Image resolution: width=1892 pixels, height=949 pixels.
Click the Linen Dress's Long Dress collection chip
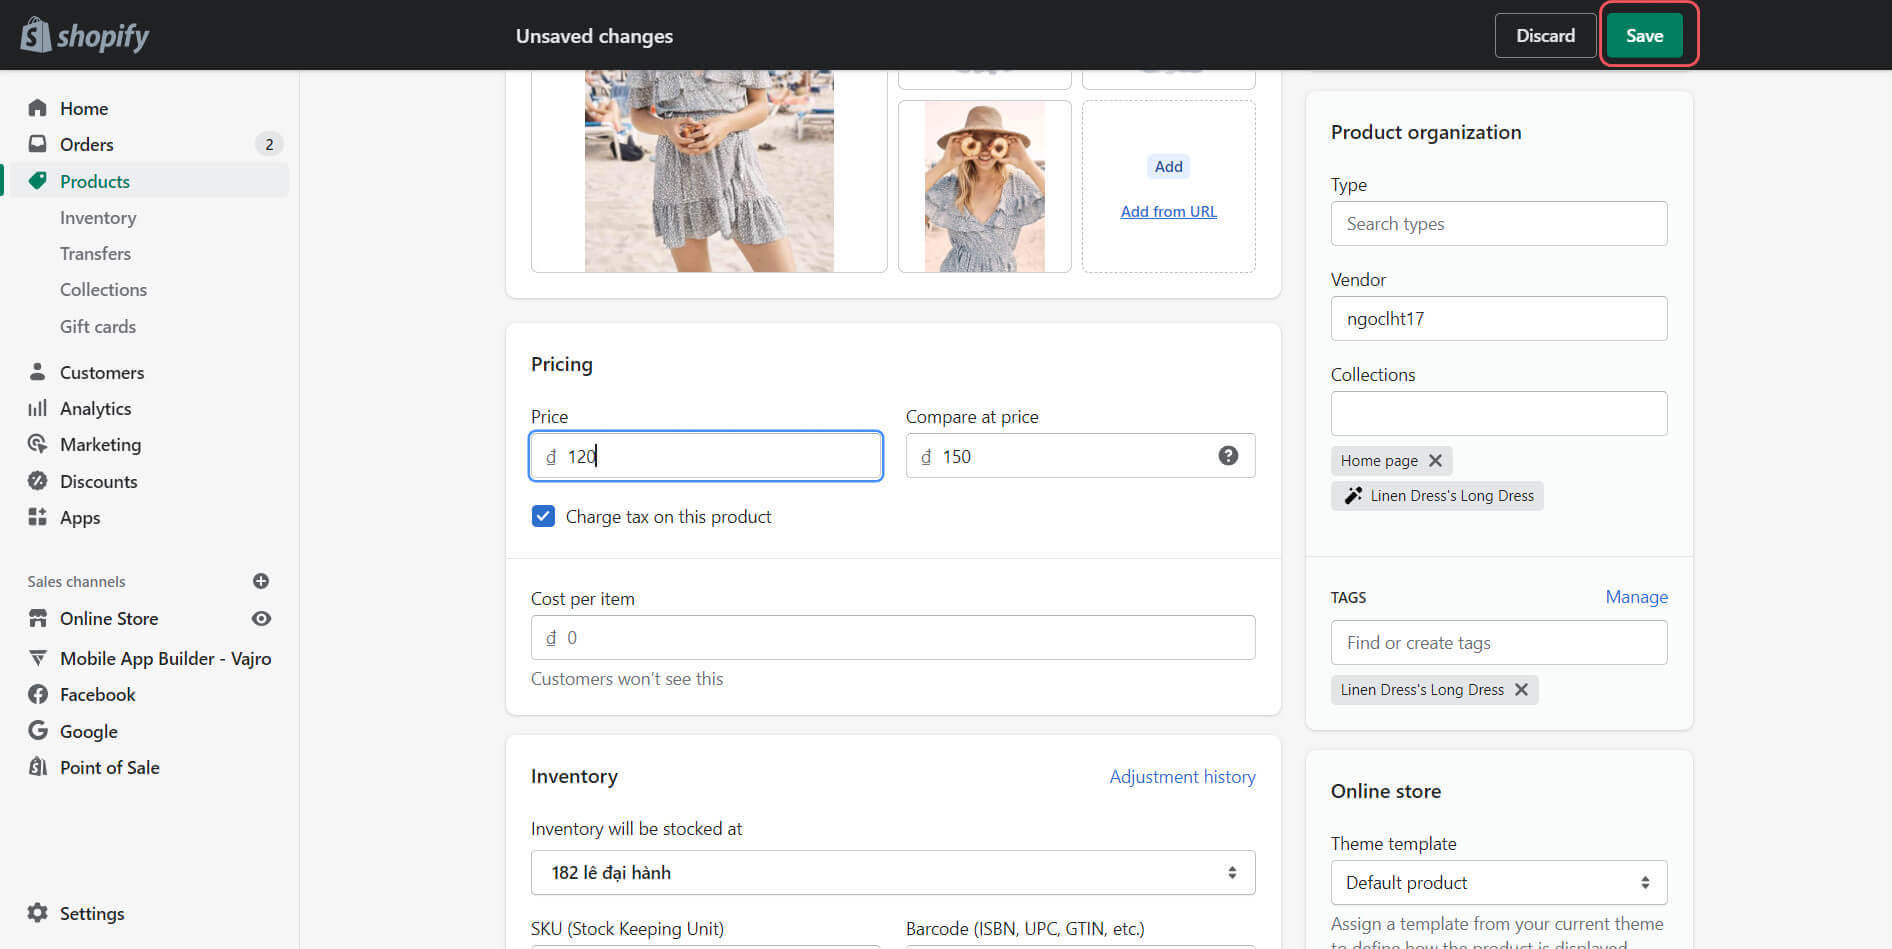click(1437, 495)
